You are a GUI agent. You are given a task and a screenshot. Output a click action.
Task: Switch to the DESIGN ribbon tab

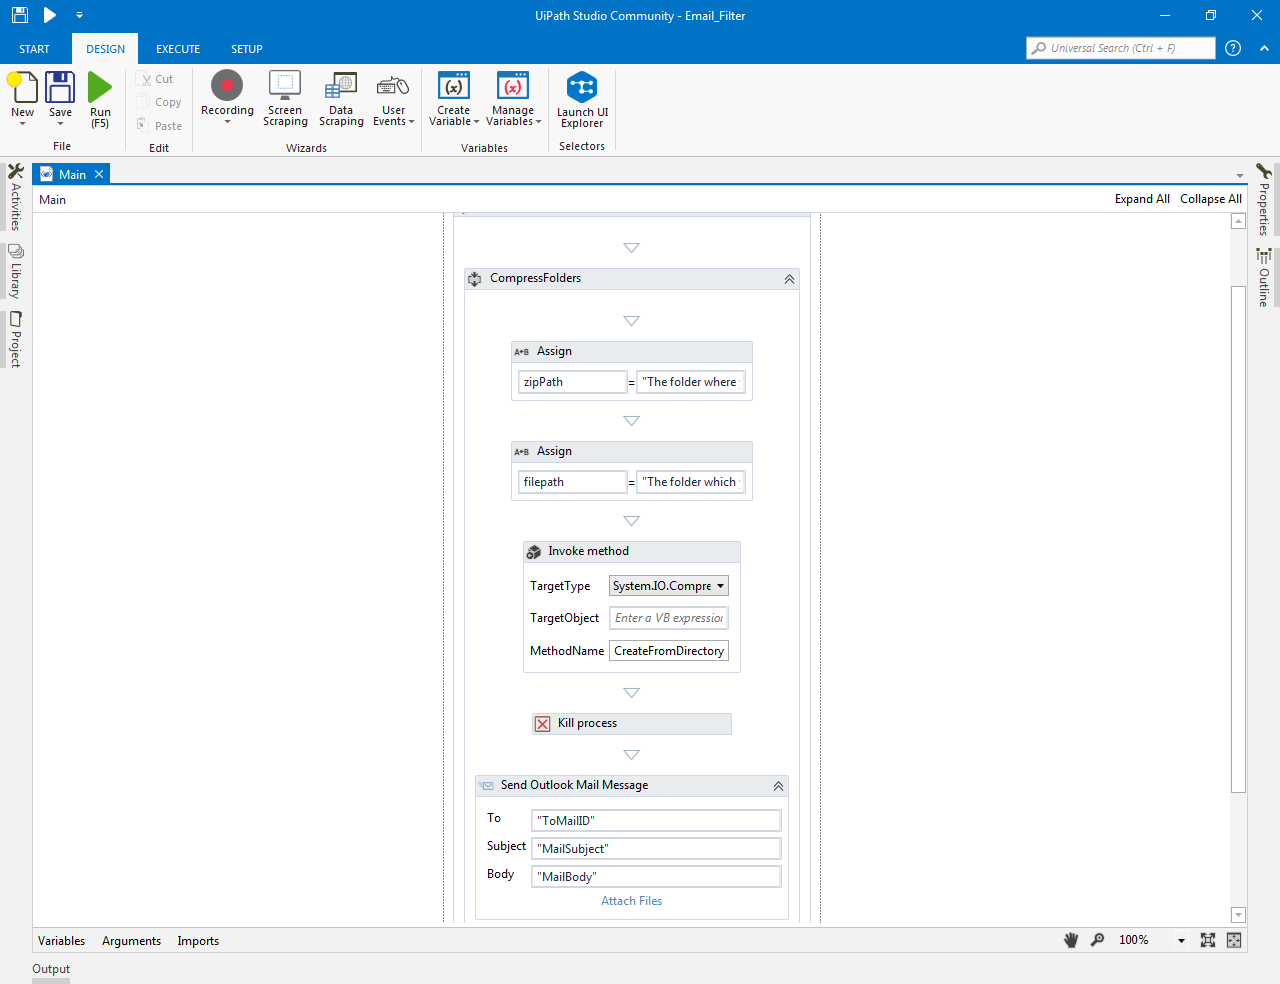[x=105, y=49]
